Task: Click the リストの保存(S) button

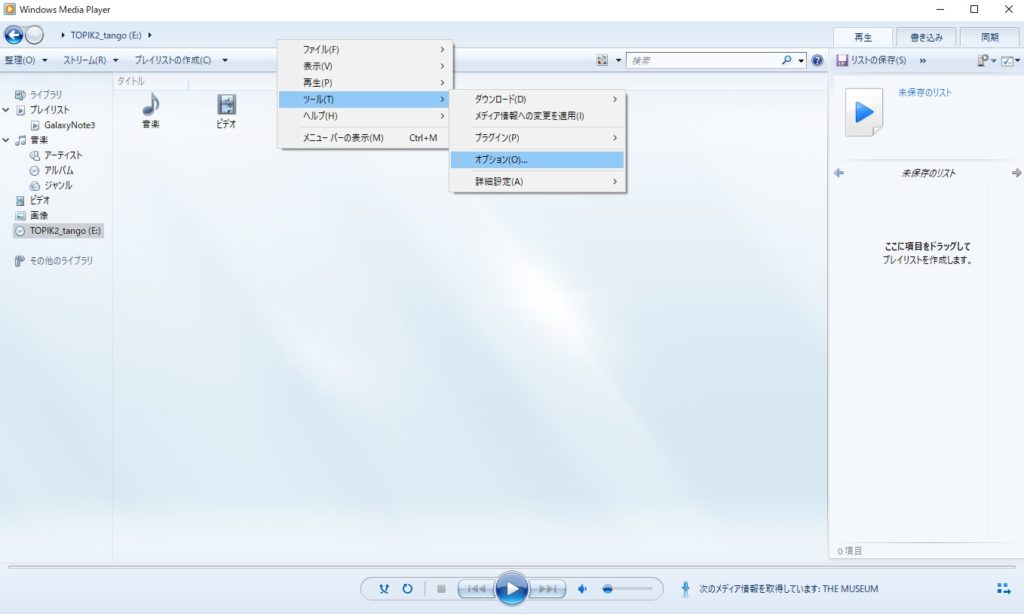Action: click(x=872, y=60)
